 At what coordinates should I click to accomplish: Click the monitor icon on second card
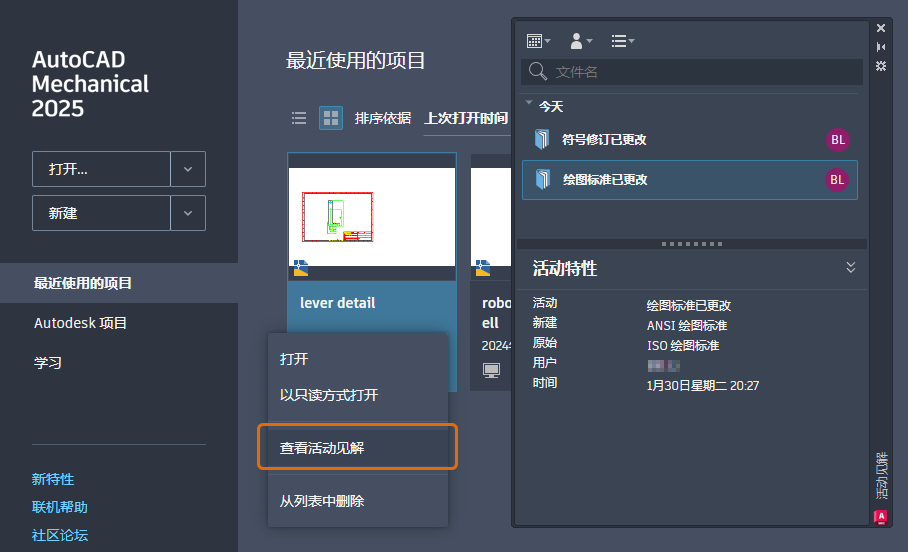(491, 370)
